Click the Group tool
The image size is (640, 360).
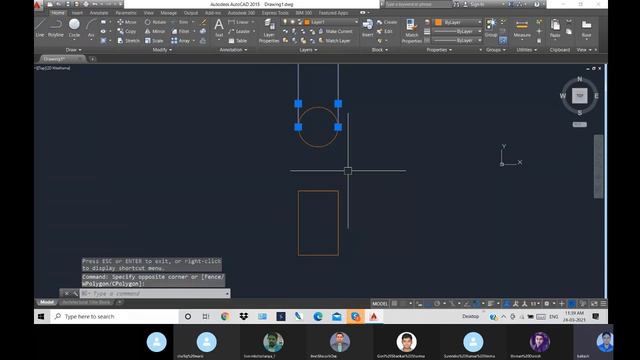pyautogui.click(x=491, y=28)
